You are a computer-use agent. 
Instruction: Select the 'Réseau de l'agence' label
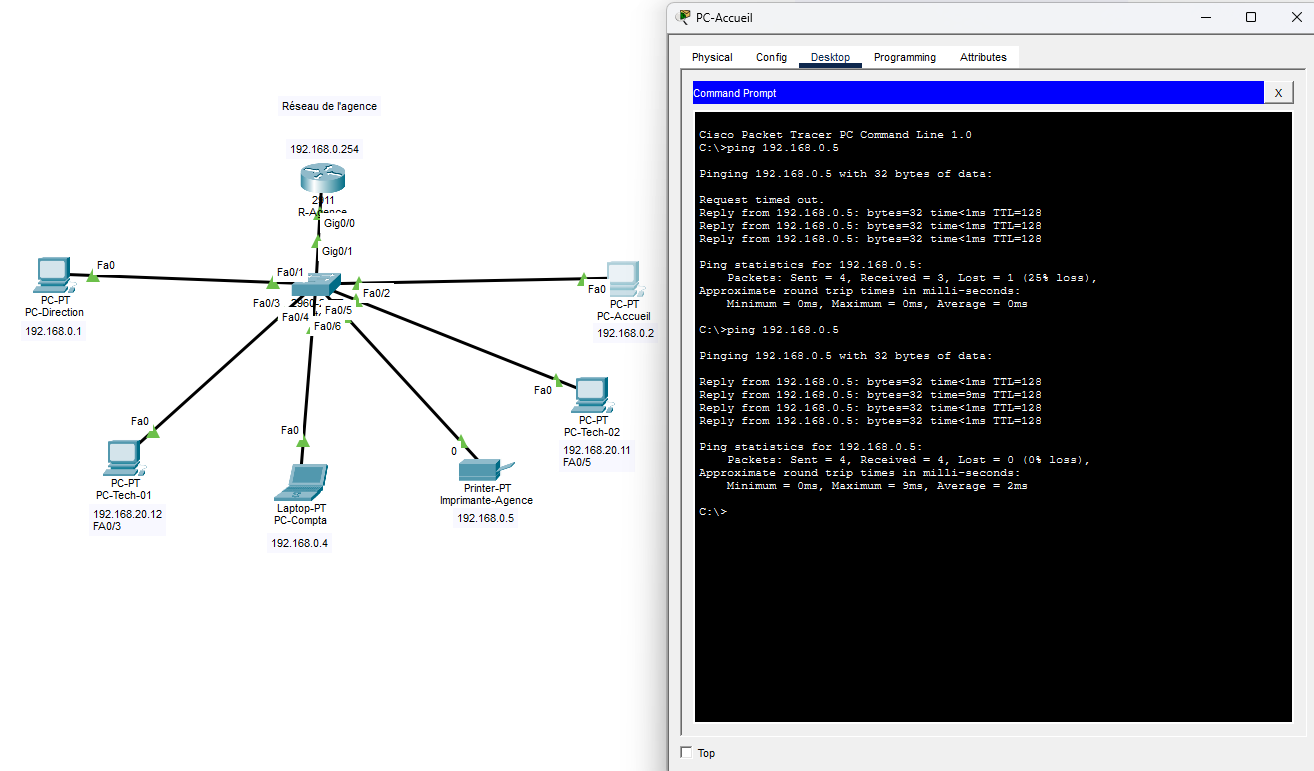[x=330, y=106]
